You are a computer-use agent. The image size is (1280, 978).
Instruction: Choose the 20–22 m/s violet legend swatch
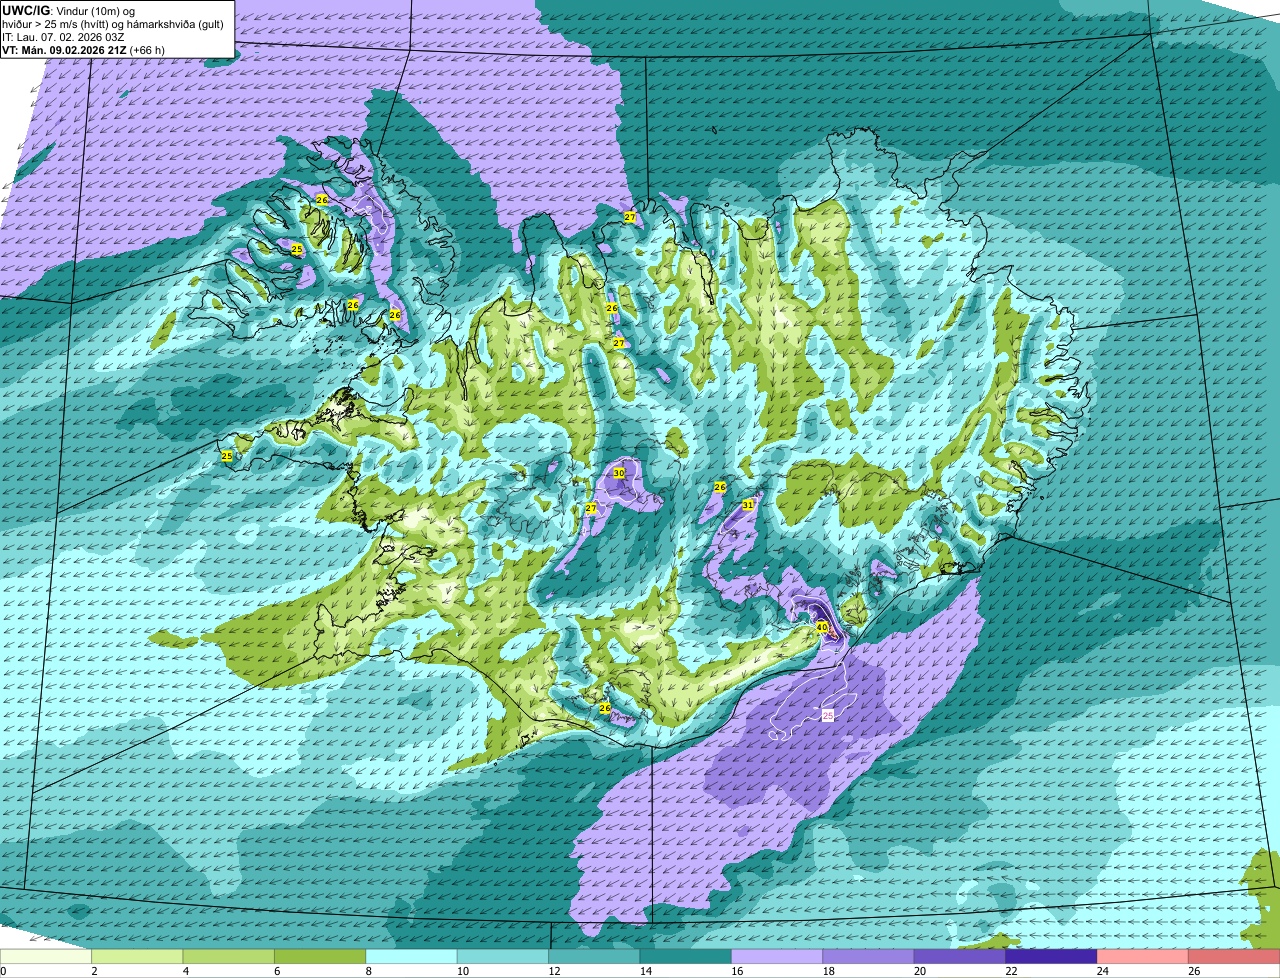coord(960,957)
